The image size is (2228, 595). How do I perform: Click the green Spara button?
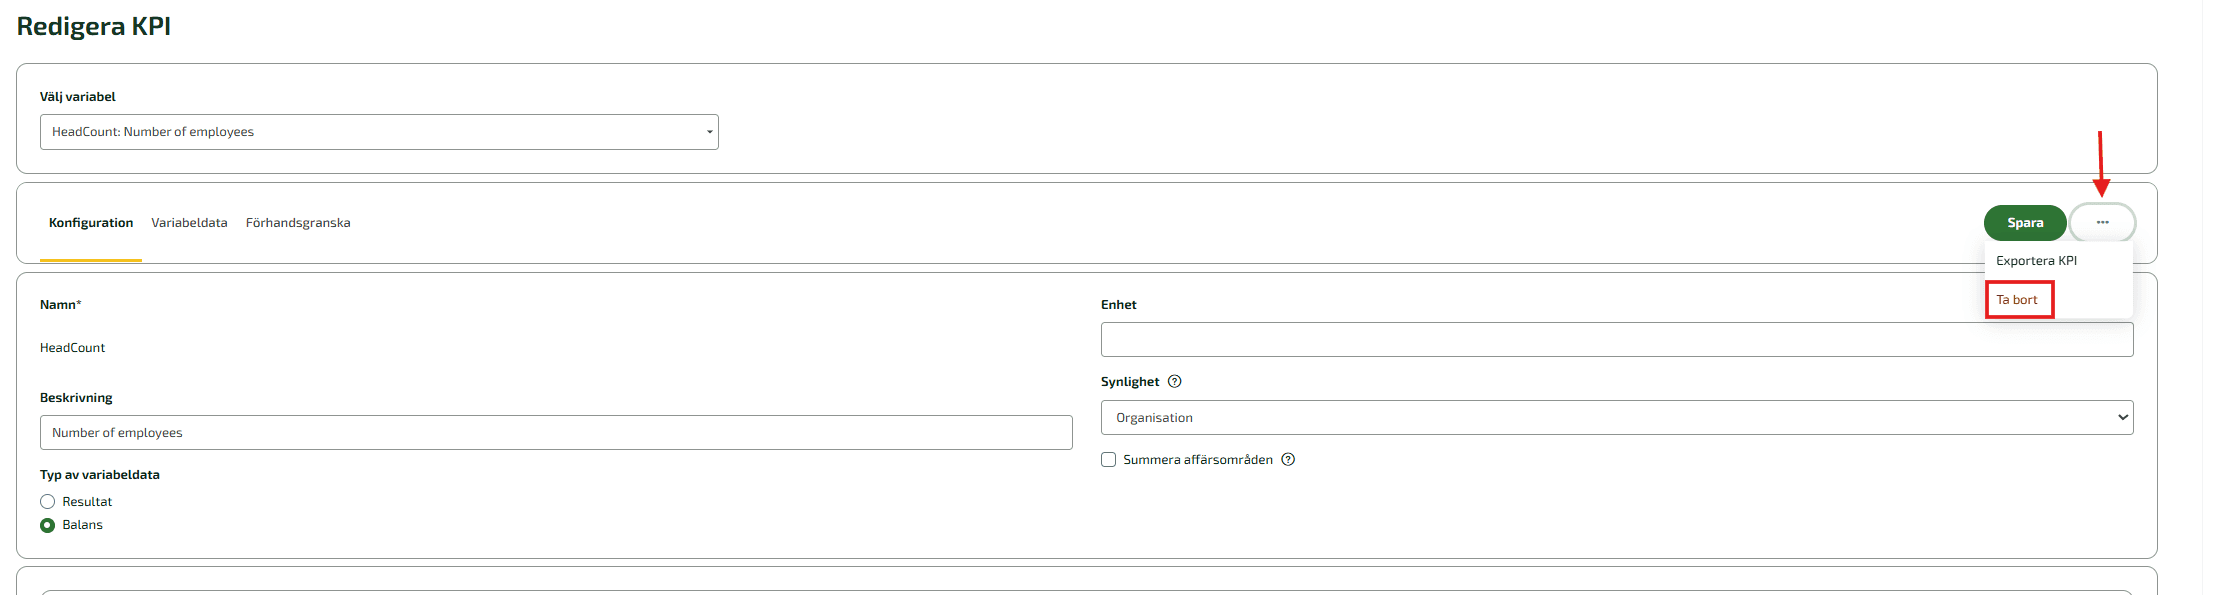click(2025, 222)
